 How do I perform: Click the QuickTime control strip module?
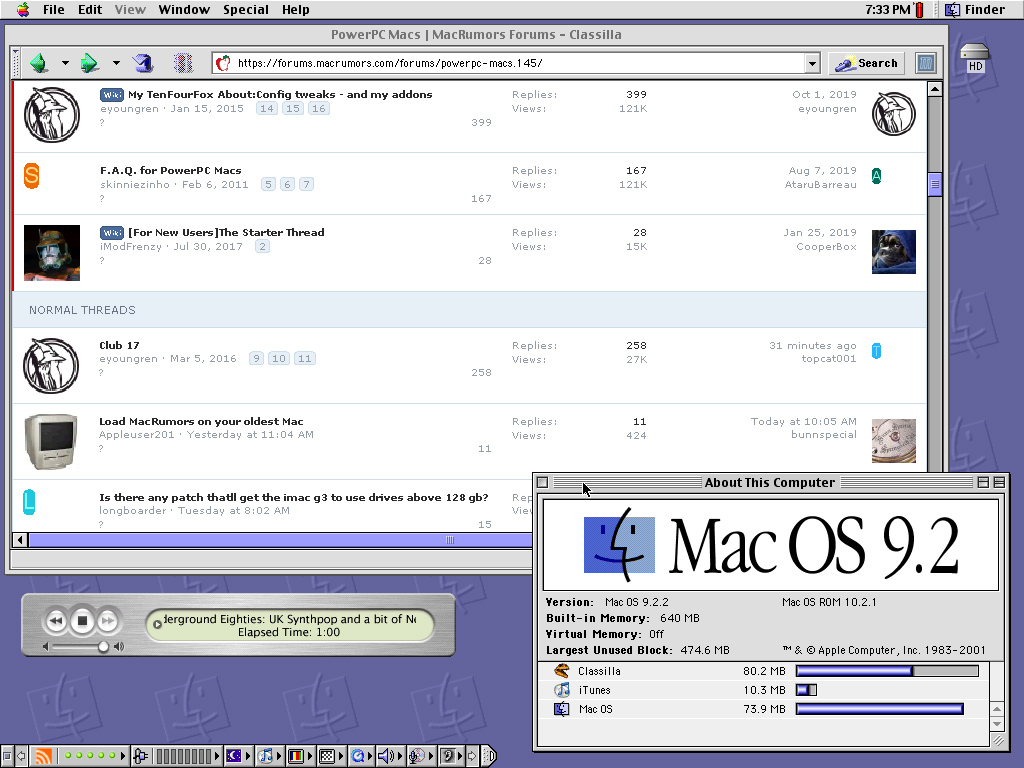point(357,756)
